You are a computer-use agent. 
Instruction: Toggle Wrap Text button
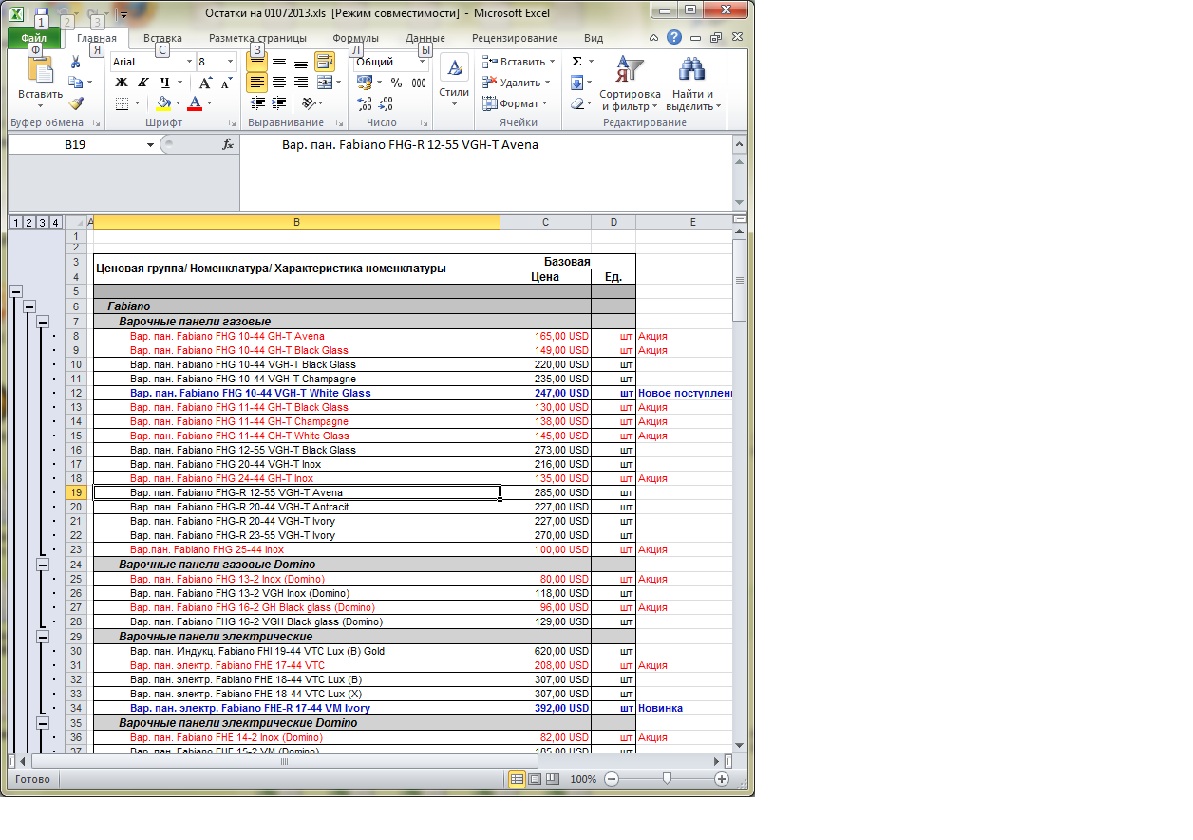point(325,62)
